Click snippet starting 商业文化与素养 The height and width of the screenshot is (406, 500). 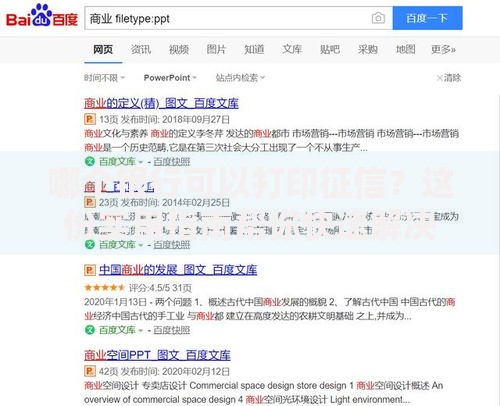pos(272,141)
